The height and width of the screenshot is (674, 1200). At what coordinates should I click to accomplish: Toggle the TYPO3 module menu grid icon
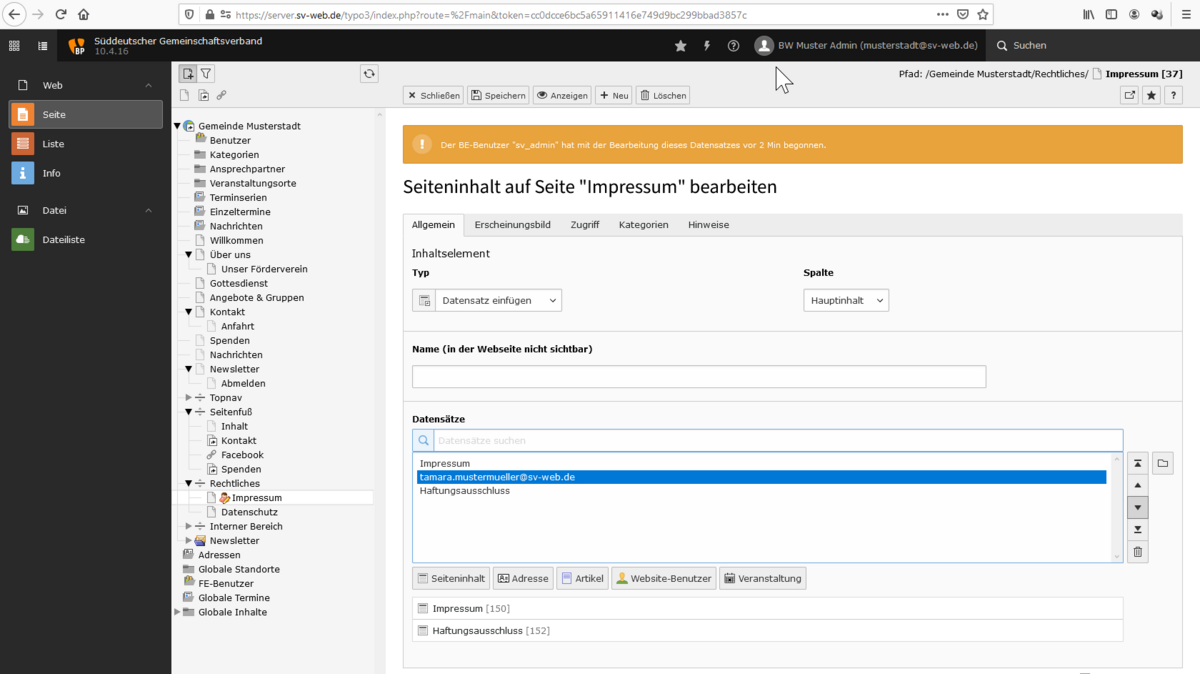pos(14,46)
